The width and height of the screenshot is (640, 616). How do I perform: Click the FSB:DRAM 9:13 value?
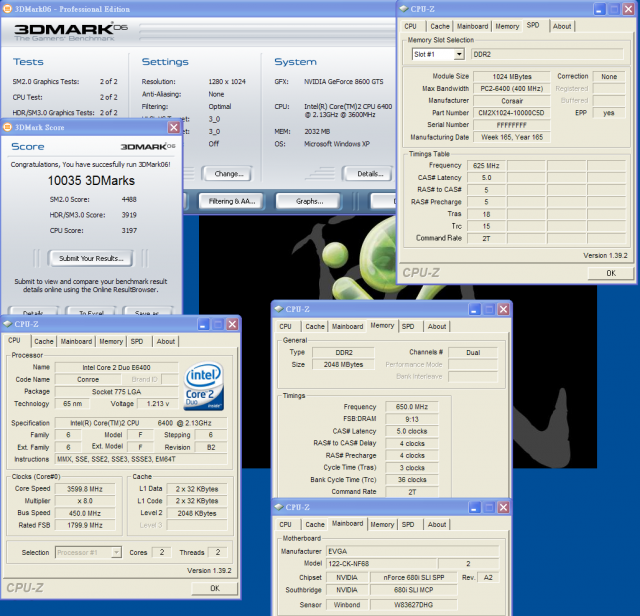(x=411, y=419)
